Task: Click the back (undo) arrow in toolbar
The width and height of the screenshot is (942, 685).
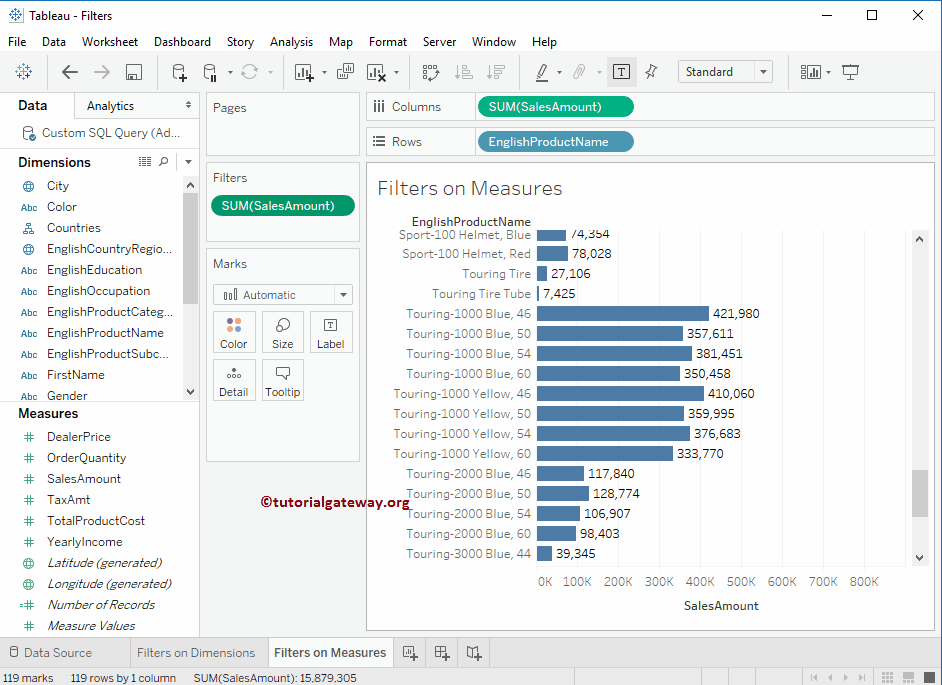Action: (70, 72)
